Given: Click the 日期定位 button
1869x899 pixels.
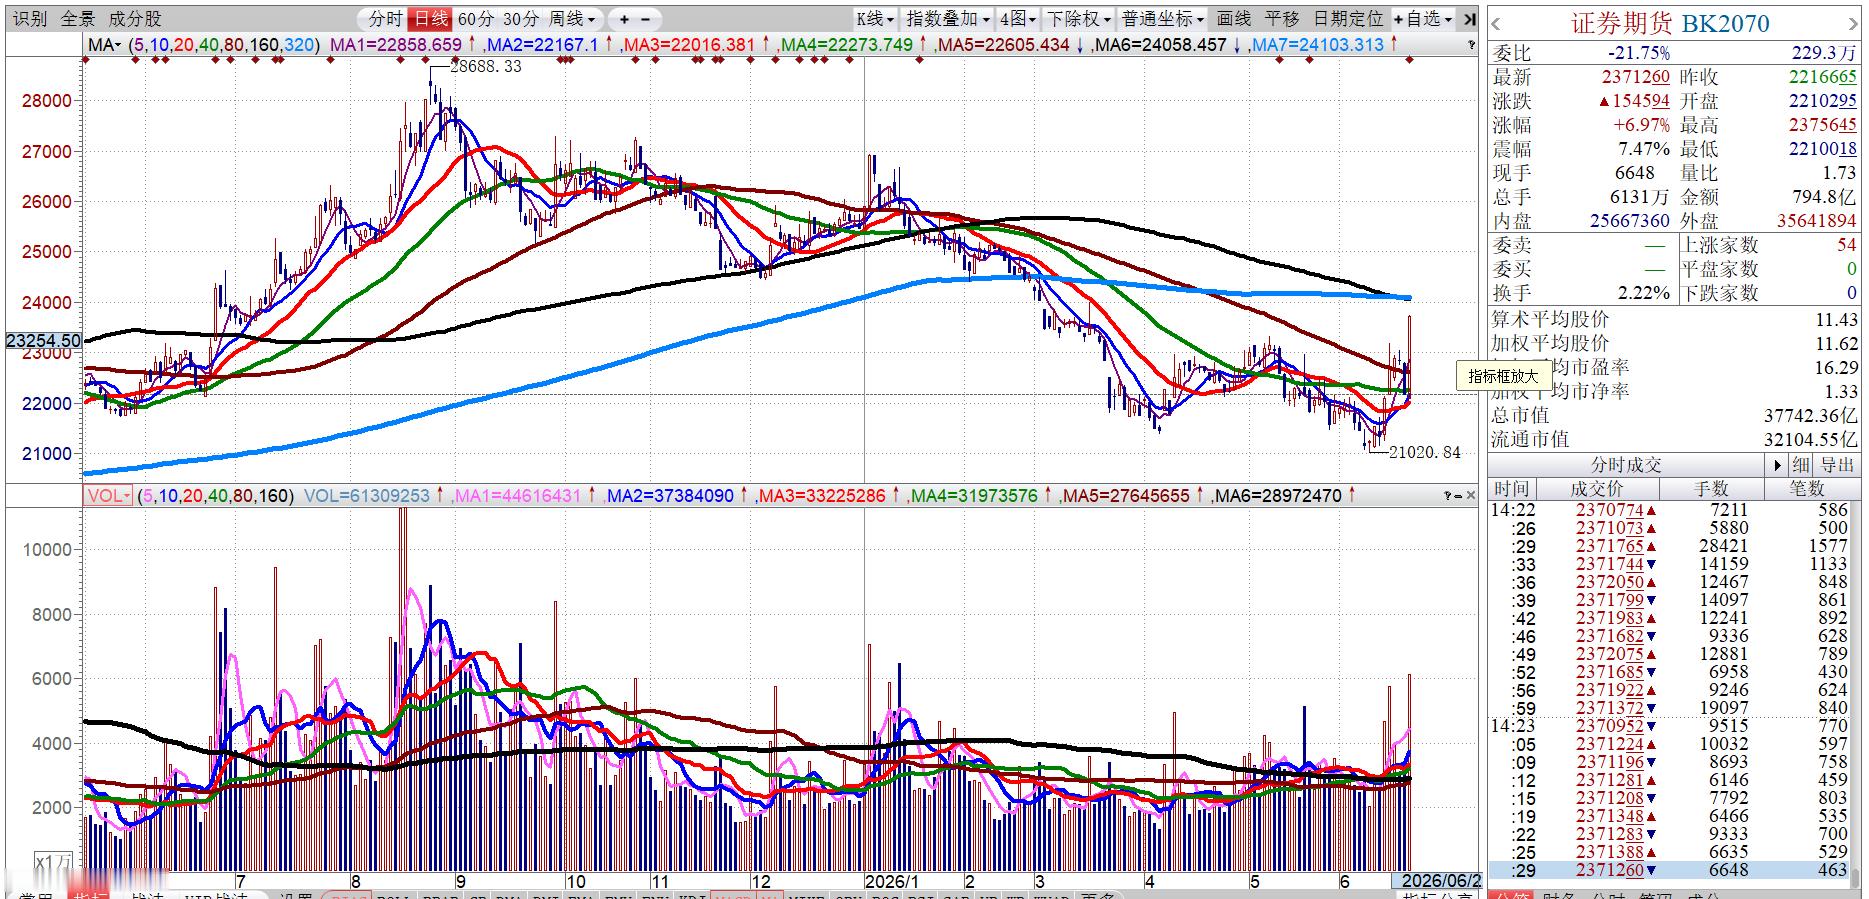Looking at the screenshot, I should (x=1348, y=19).
